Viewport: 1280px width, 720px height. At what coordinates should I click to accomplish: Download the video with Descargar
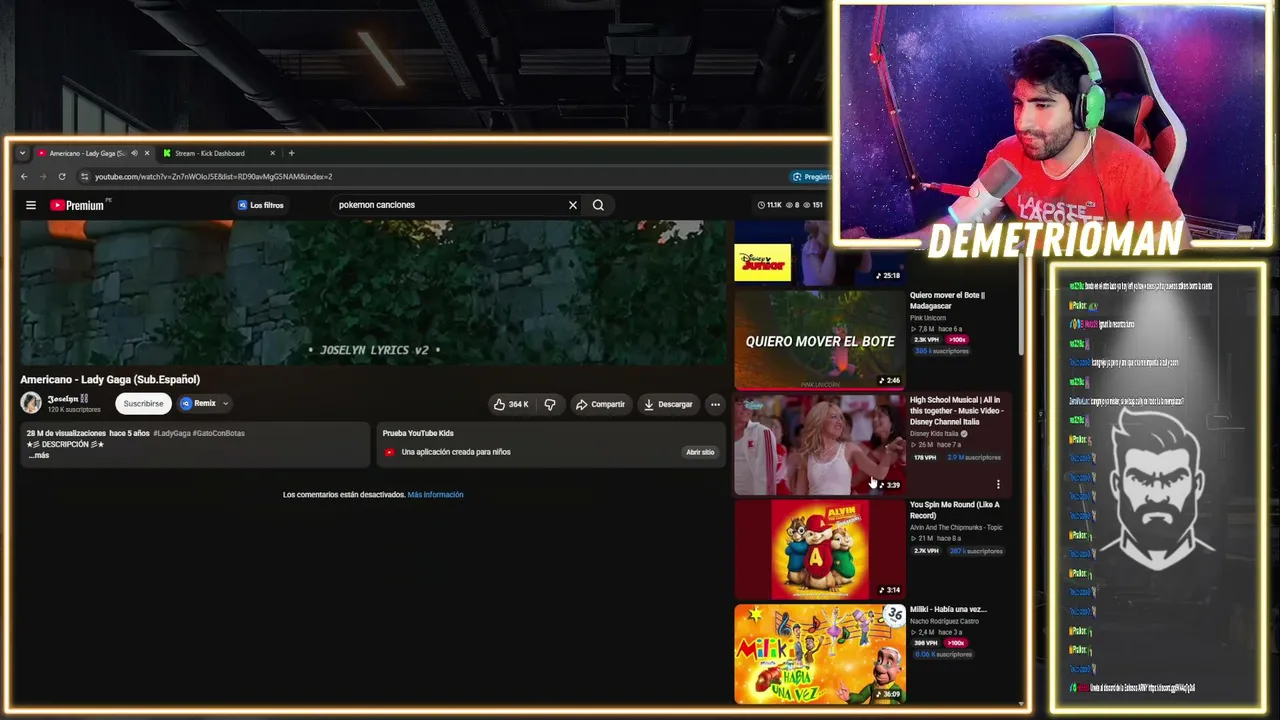668,404
